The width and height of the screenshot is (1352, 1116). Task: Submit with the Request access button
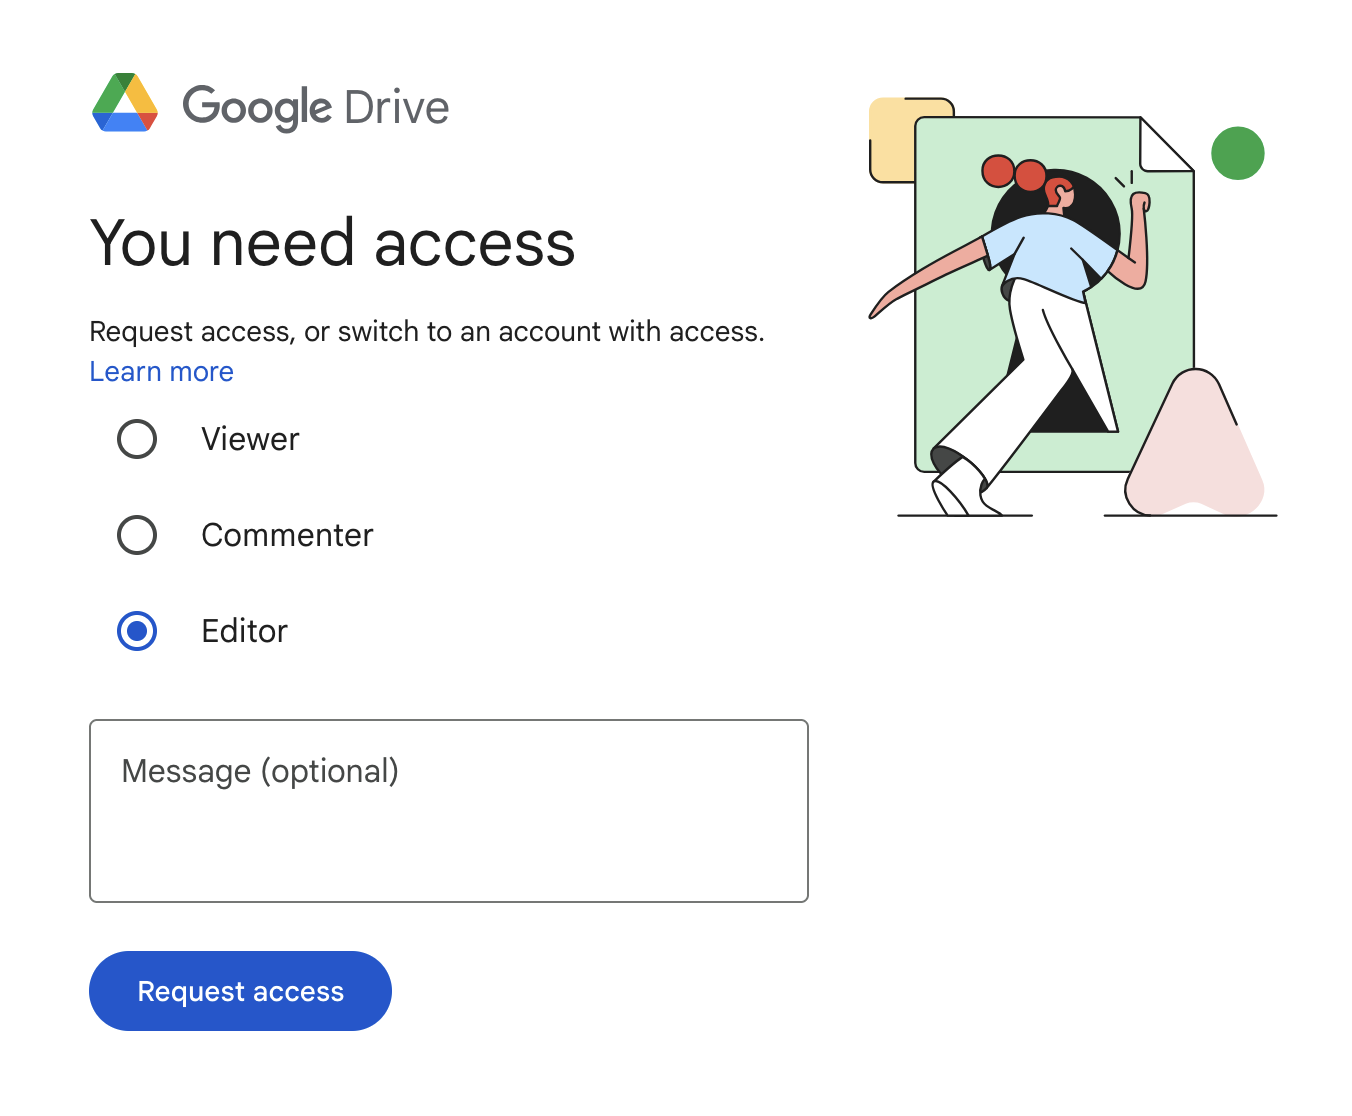[240, 991]
